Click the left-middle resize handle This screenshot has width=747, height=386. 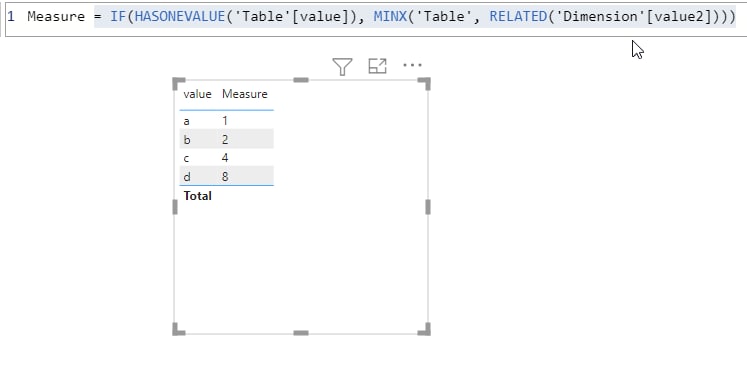[x=175, y=207]
